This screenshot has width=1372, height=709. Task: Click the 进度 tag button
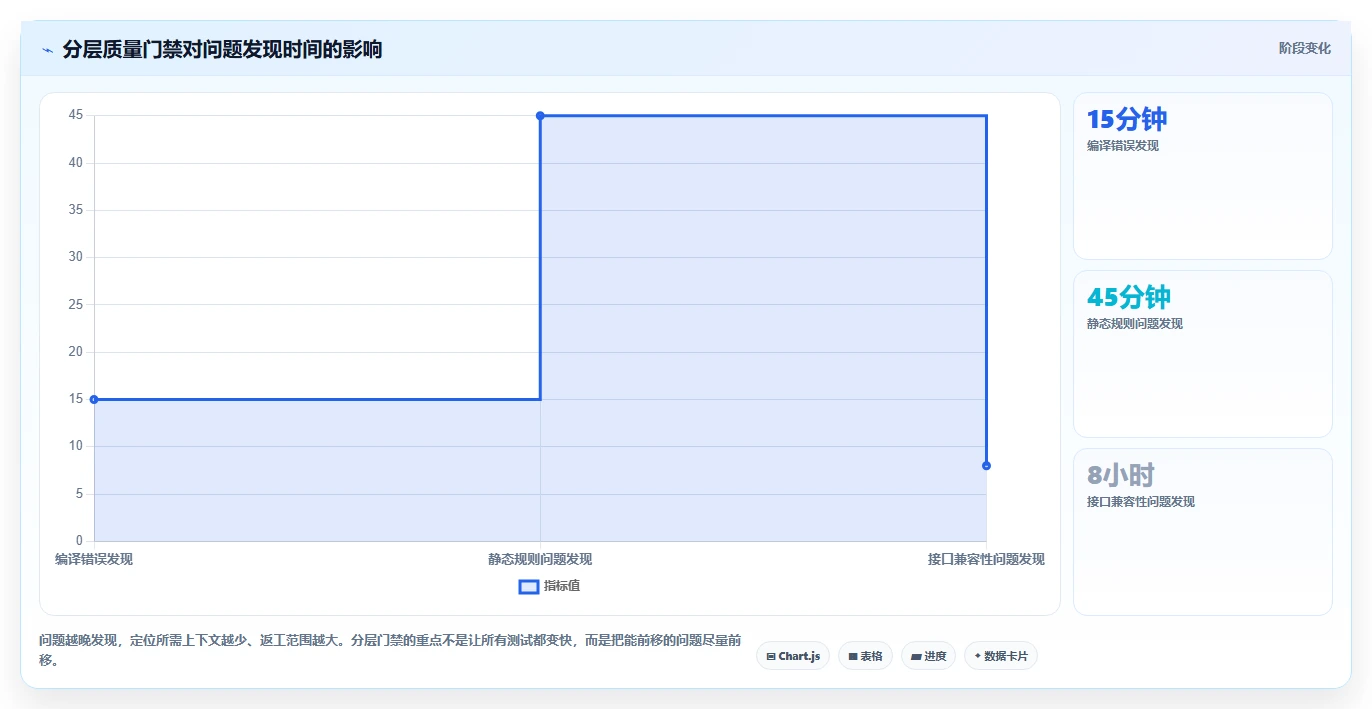[x=928, y=656]
